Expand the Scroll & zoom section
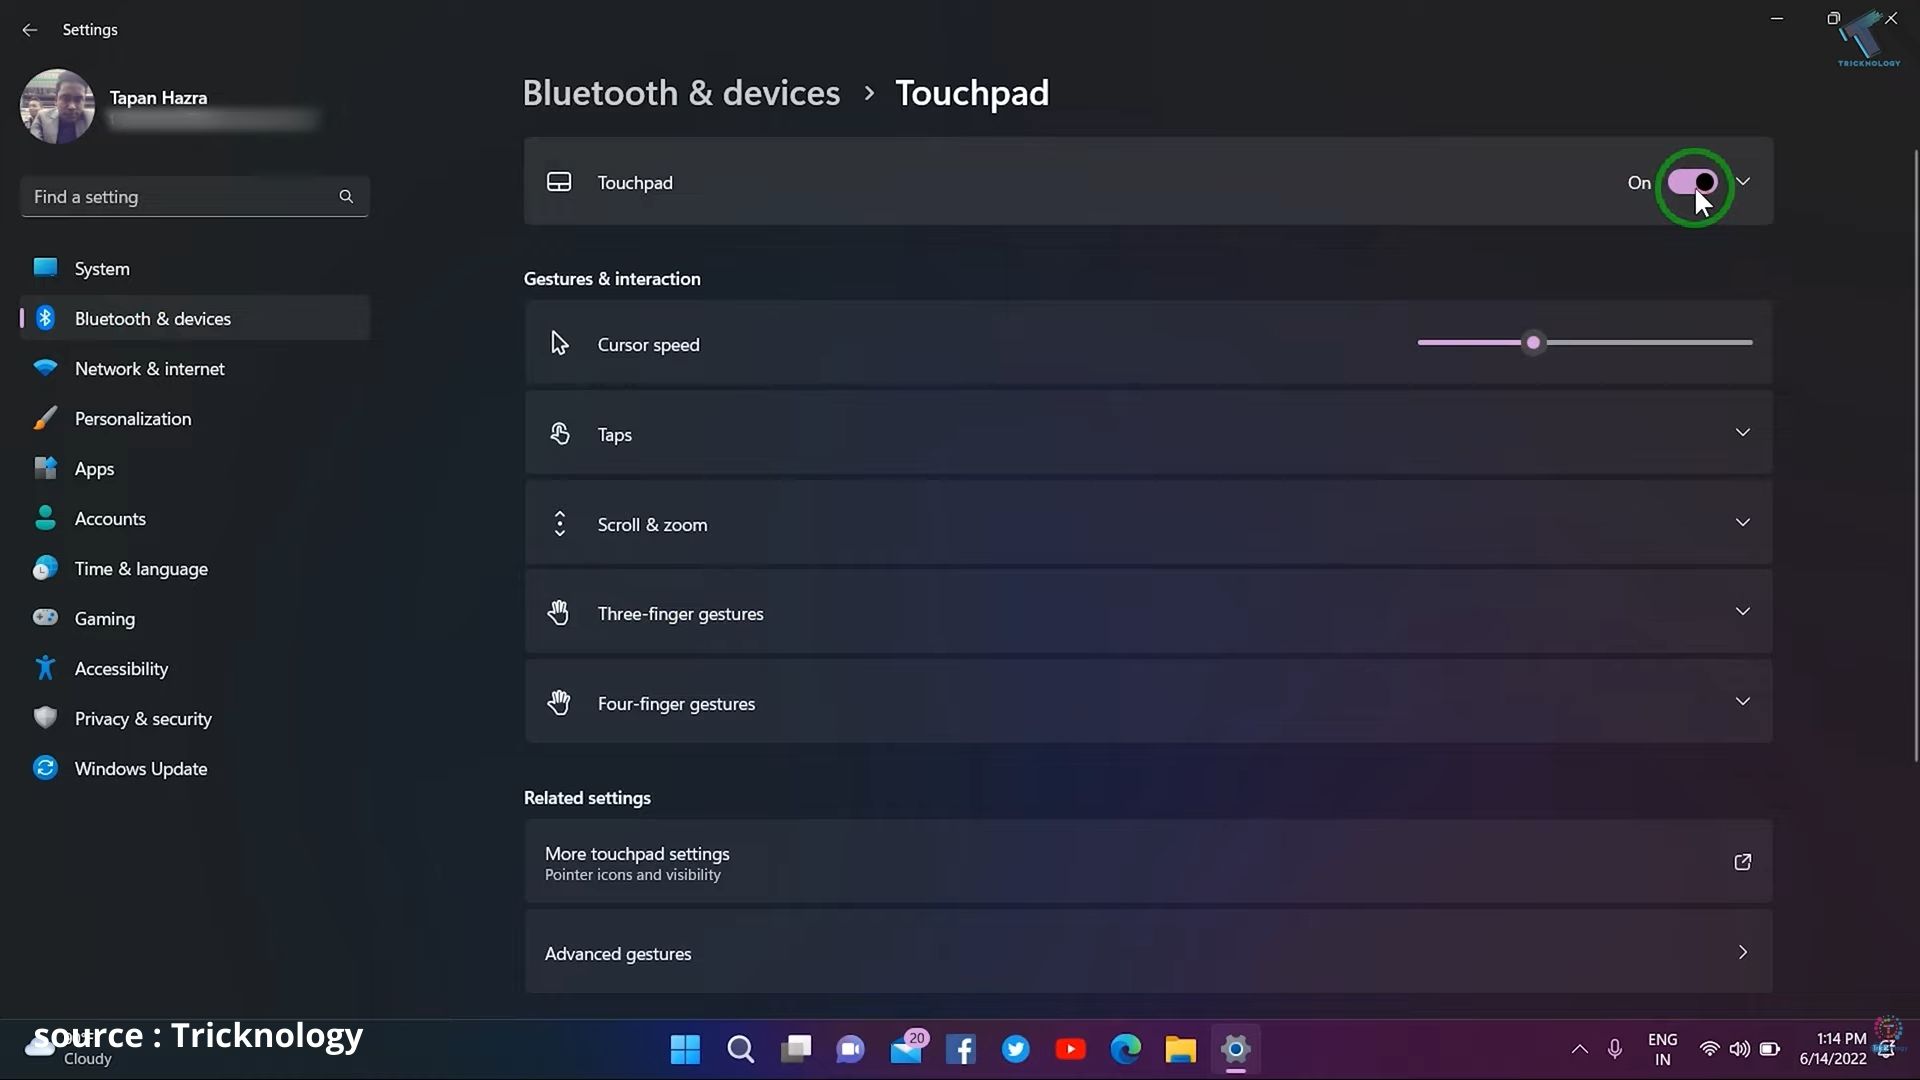The height and width of the screenshot is (1080, 1920). (x=1148, y=523)
